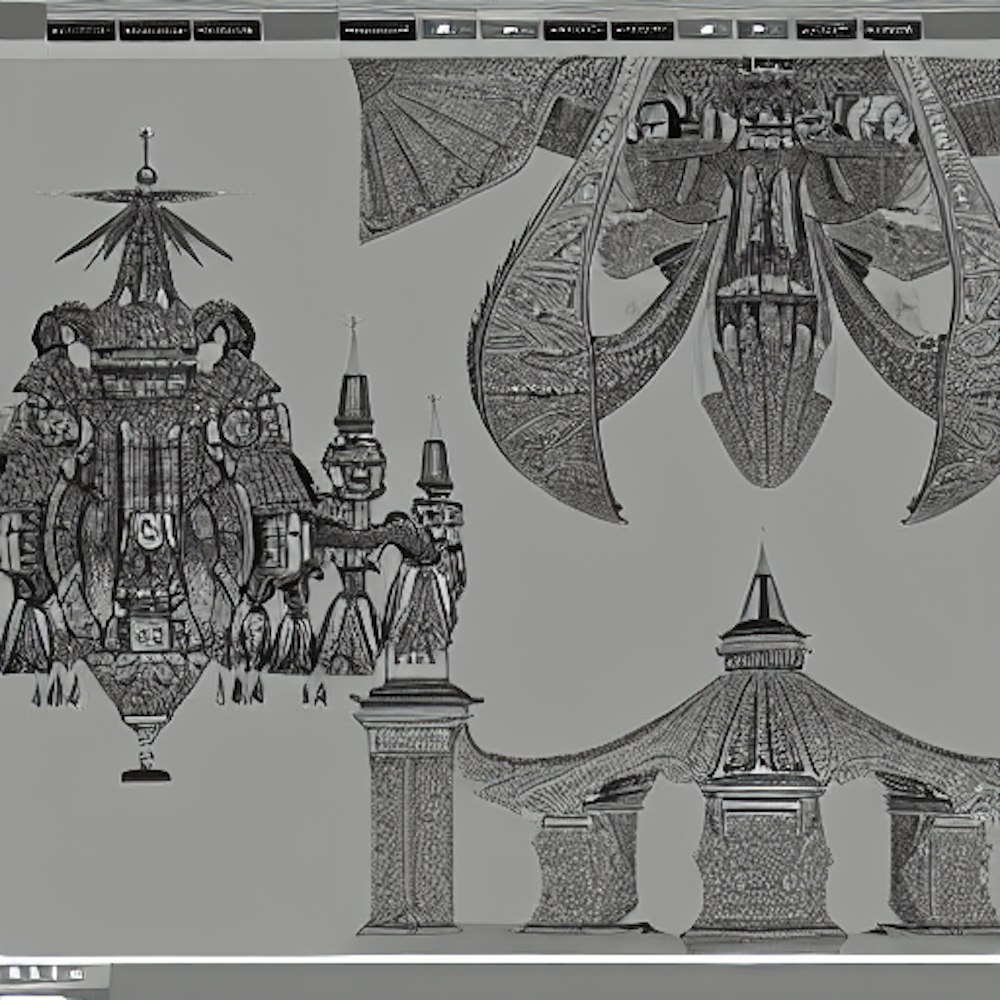Select the ornate chandelier-shaped drawing on the canvas
Image resolution: width=1000 pixels, height=1000 pixels.
(150, 480)
